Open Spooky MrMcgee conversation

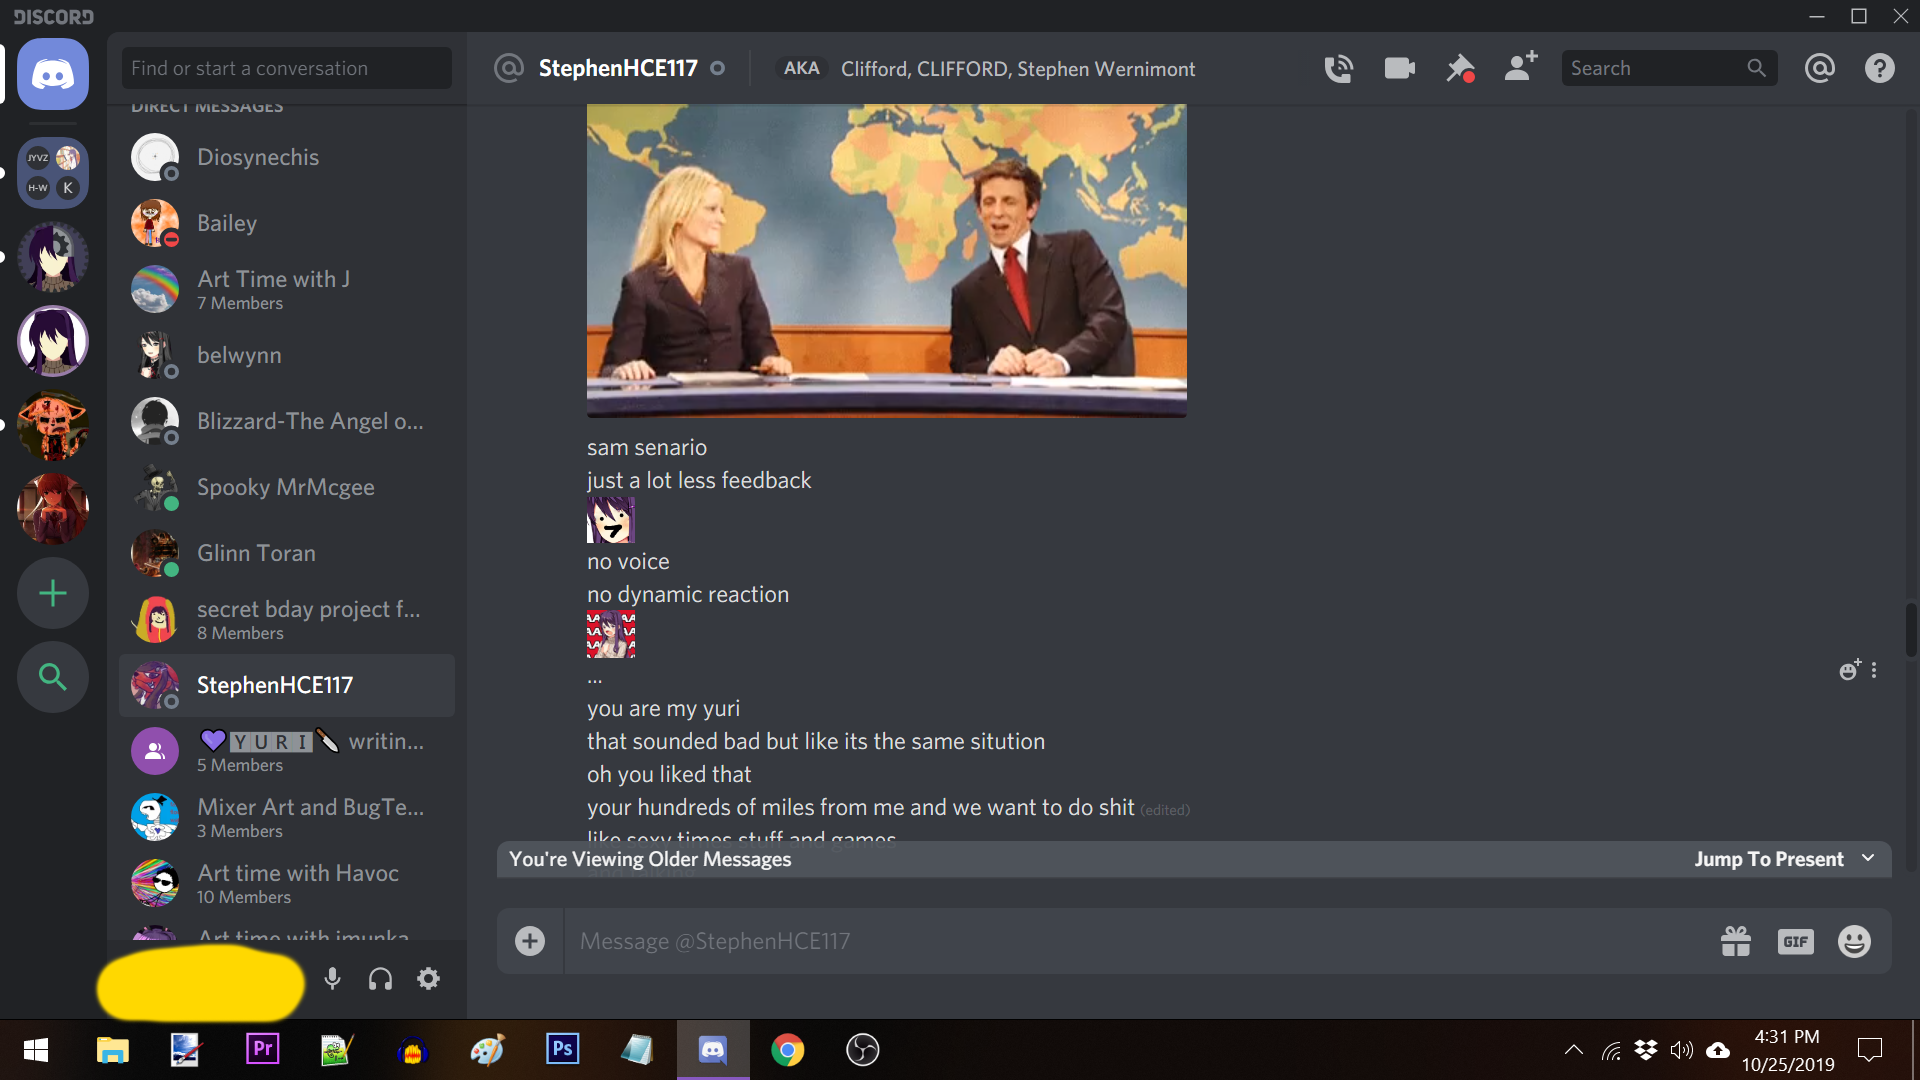[x=287, y=487]
